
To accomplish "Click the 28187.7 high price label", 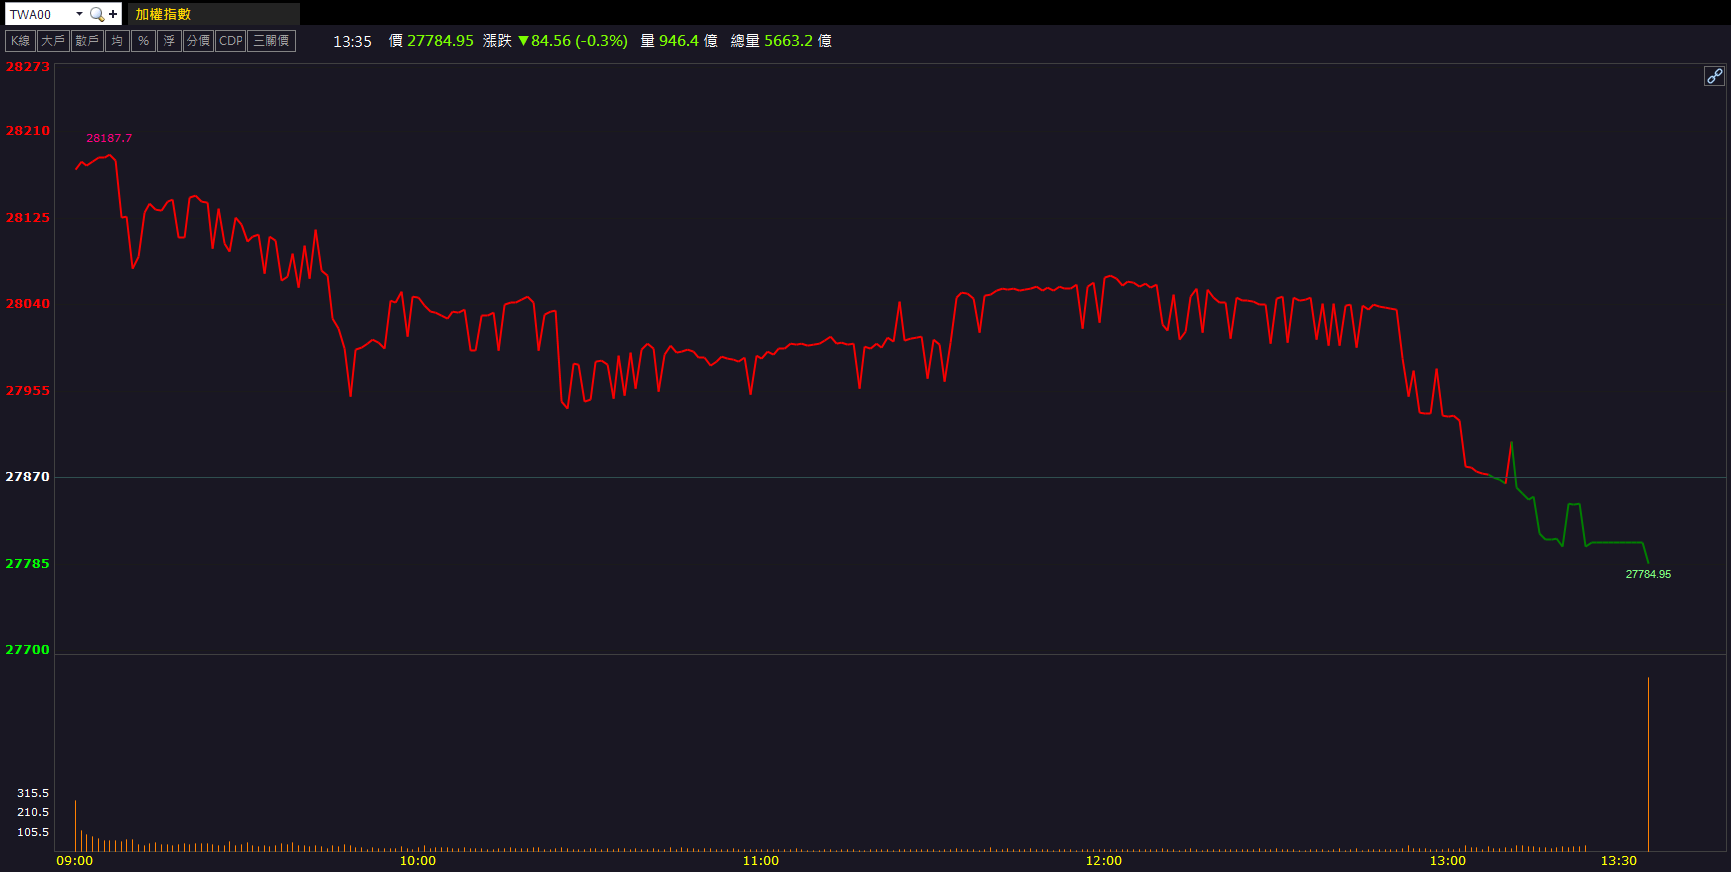I will tap(109, 138).
